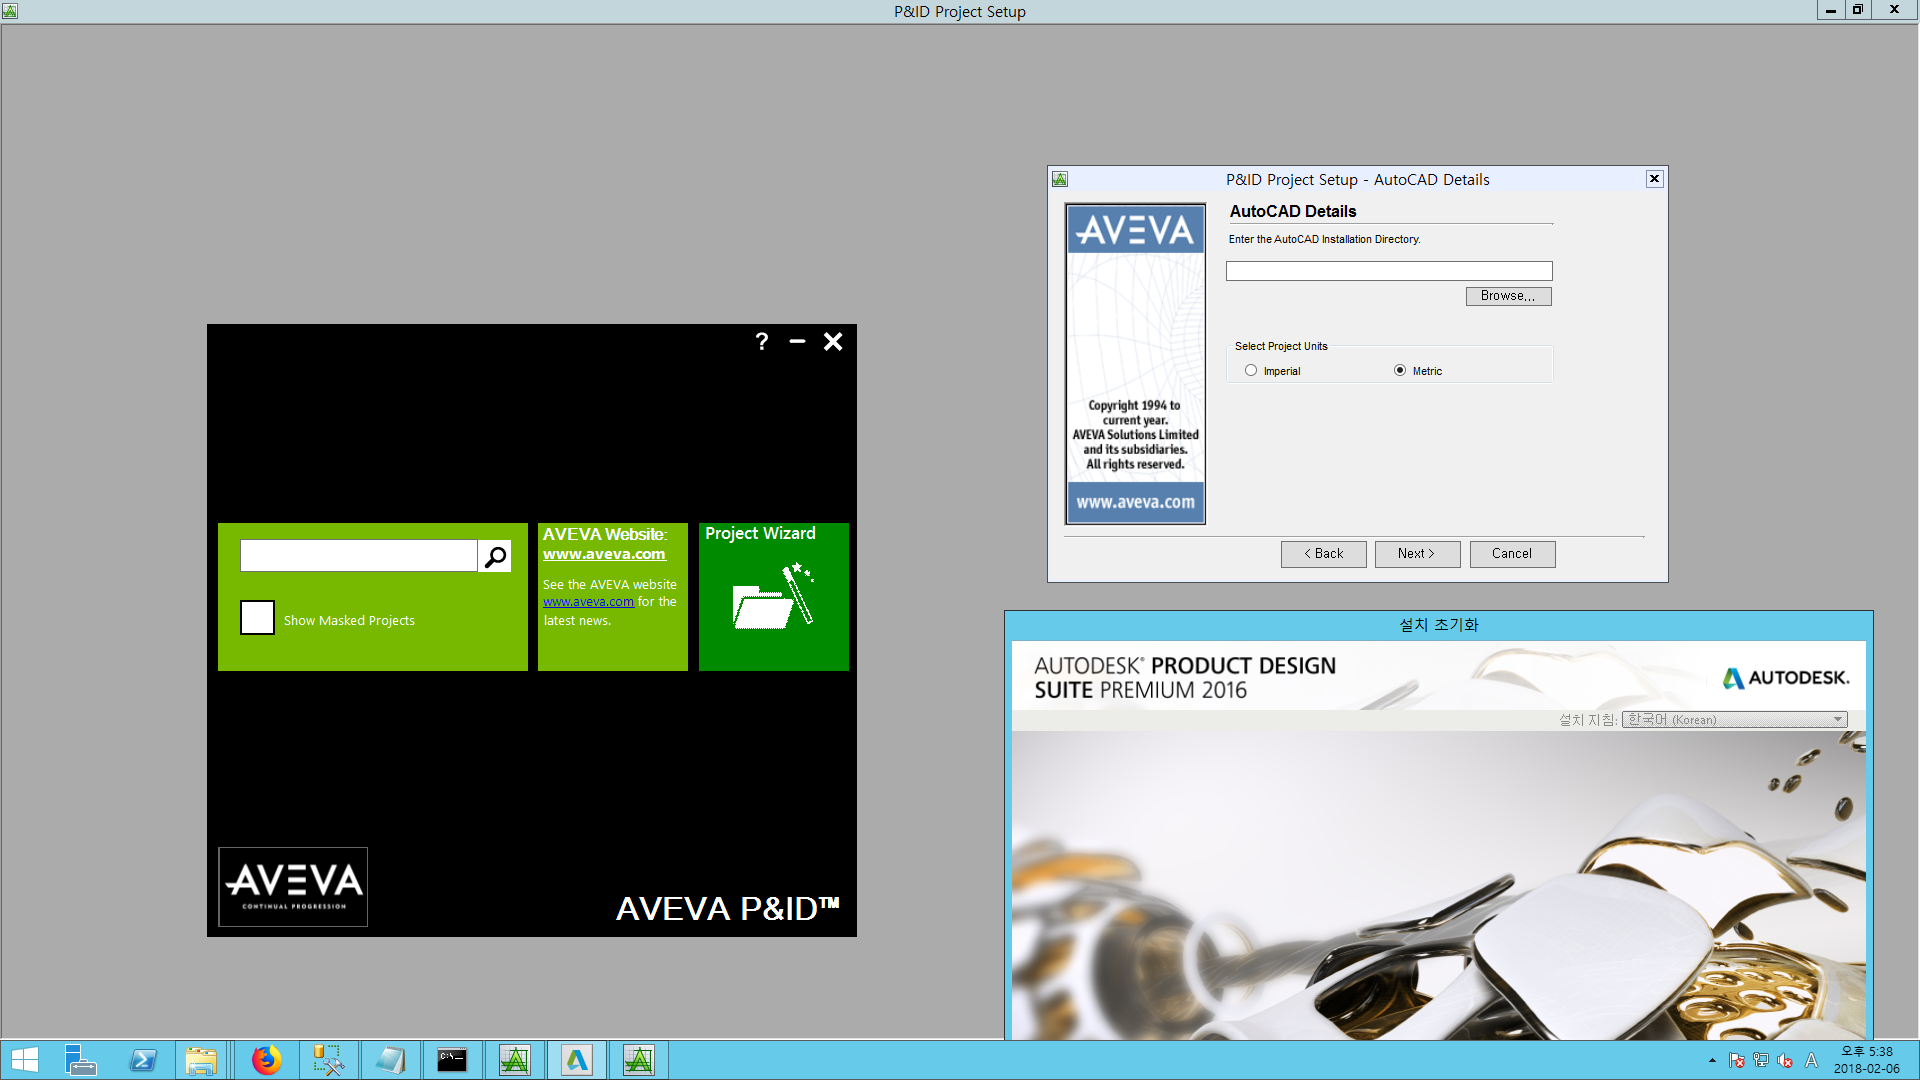
Task: Open the database tools app with hammer icon
Action: point(328,1060)
